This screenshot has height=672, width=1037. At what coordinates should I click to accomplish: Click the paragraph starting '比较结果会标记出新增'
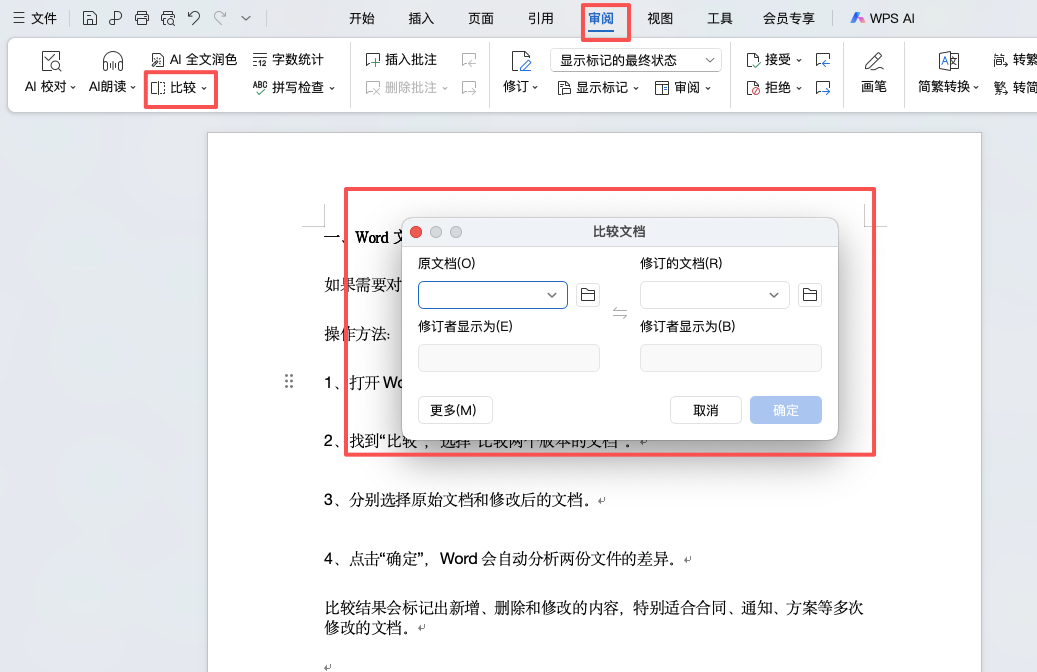point(594,618)
